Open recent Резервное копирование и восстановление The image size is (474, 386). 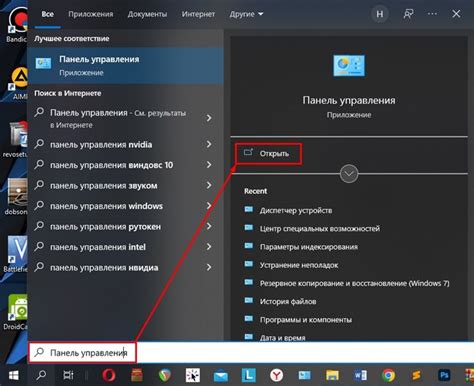355,283
